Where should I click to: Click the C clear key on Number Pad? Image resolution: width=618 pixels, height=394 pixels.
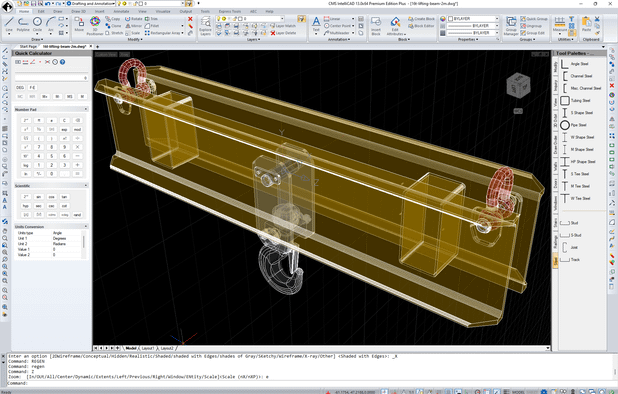pyautogui.click(x=64, y=120)
